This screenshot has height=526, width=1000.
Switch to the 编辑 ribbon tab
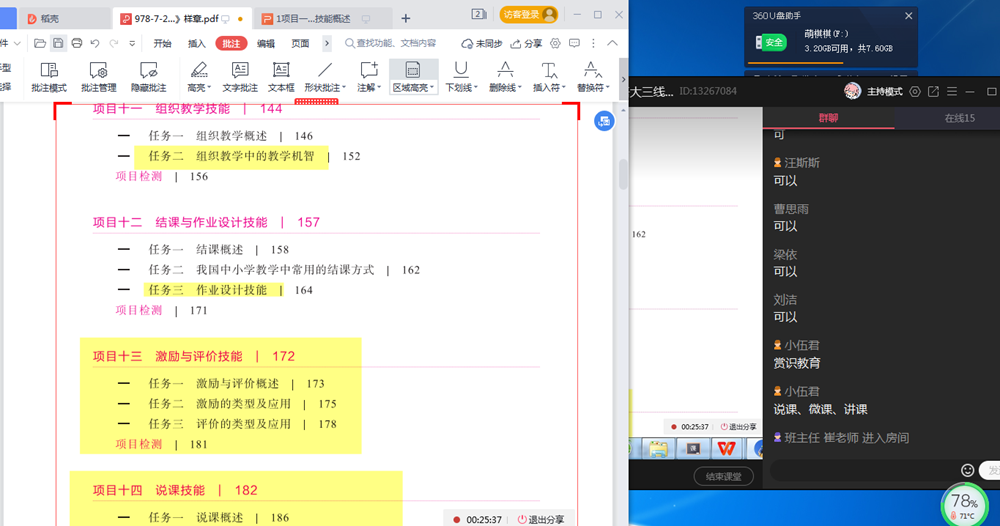(266, 44)
